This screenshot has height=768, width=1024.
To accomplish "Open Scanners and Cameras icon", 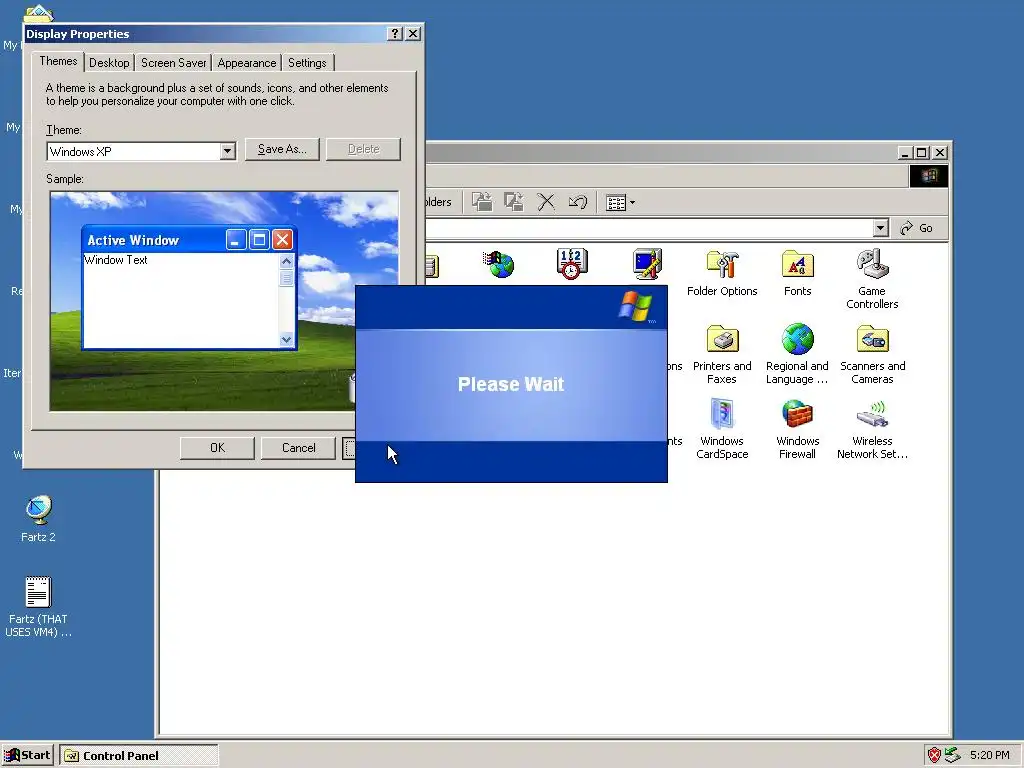I will pyautogui.click(x=872, y=354).
